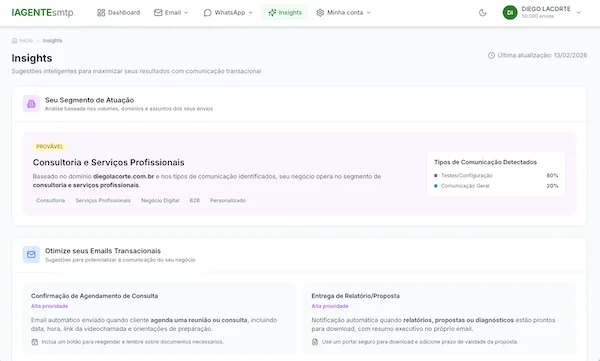Viewport: 600px width, 361px height.
Task: Click the DI user avatar
Action: pos(510,13)
